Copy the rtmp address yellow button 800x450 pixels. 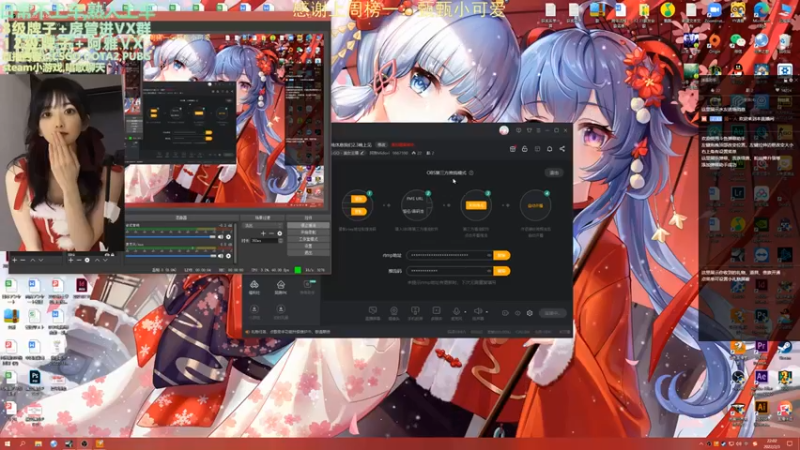coord(502,255)
